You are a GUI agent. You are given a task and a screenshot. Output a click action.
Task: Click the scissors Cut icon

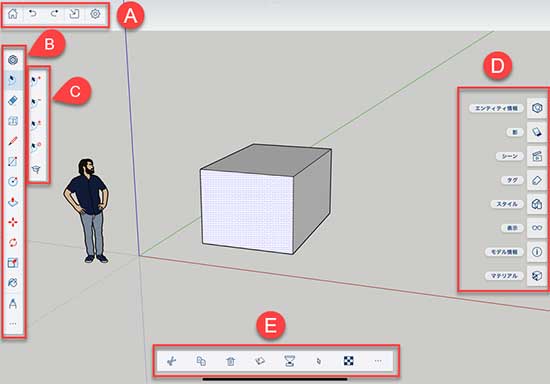172,361
